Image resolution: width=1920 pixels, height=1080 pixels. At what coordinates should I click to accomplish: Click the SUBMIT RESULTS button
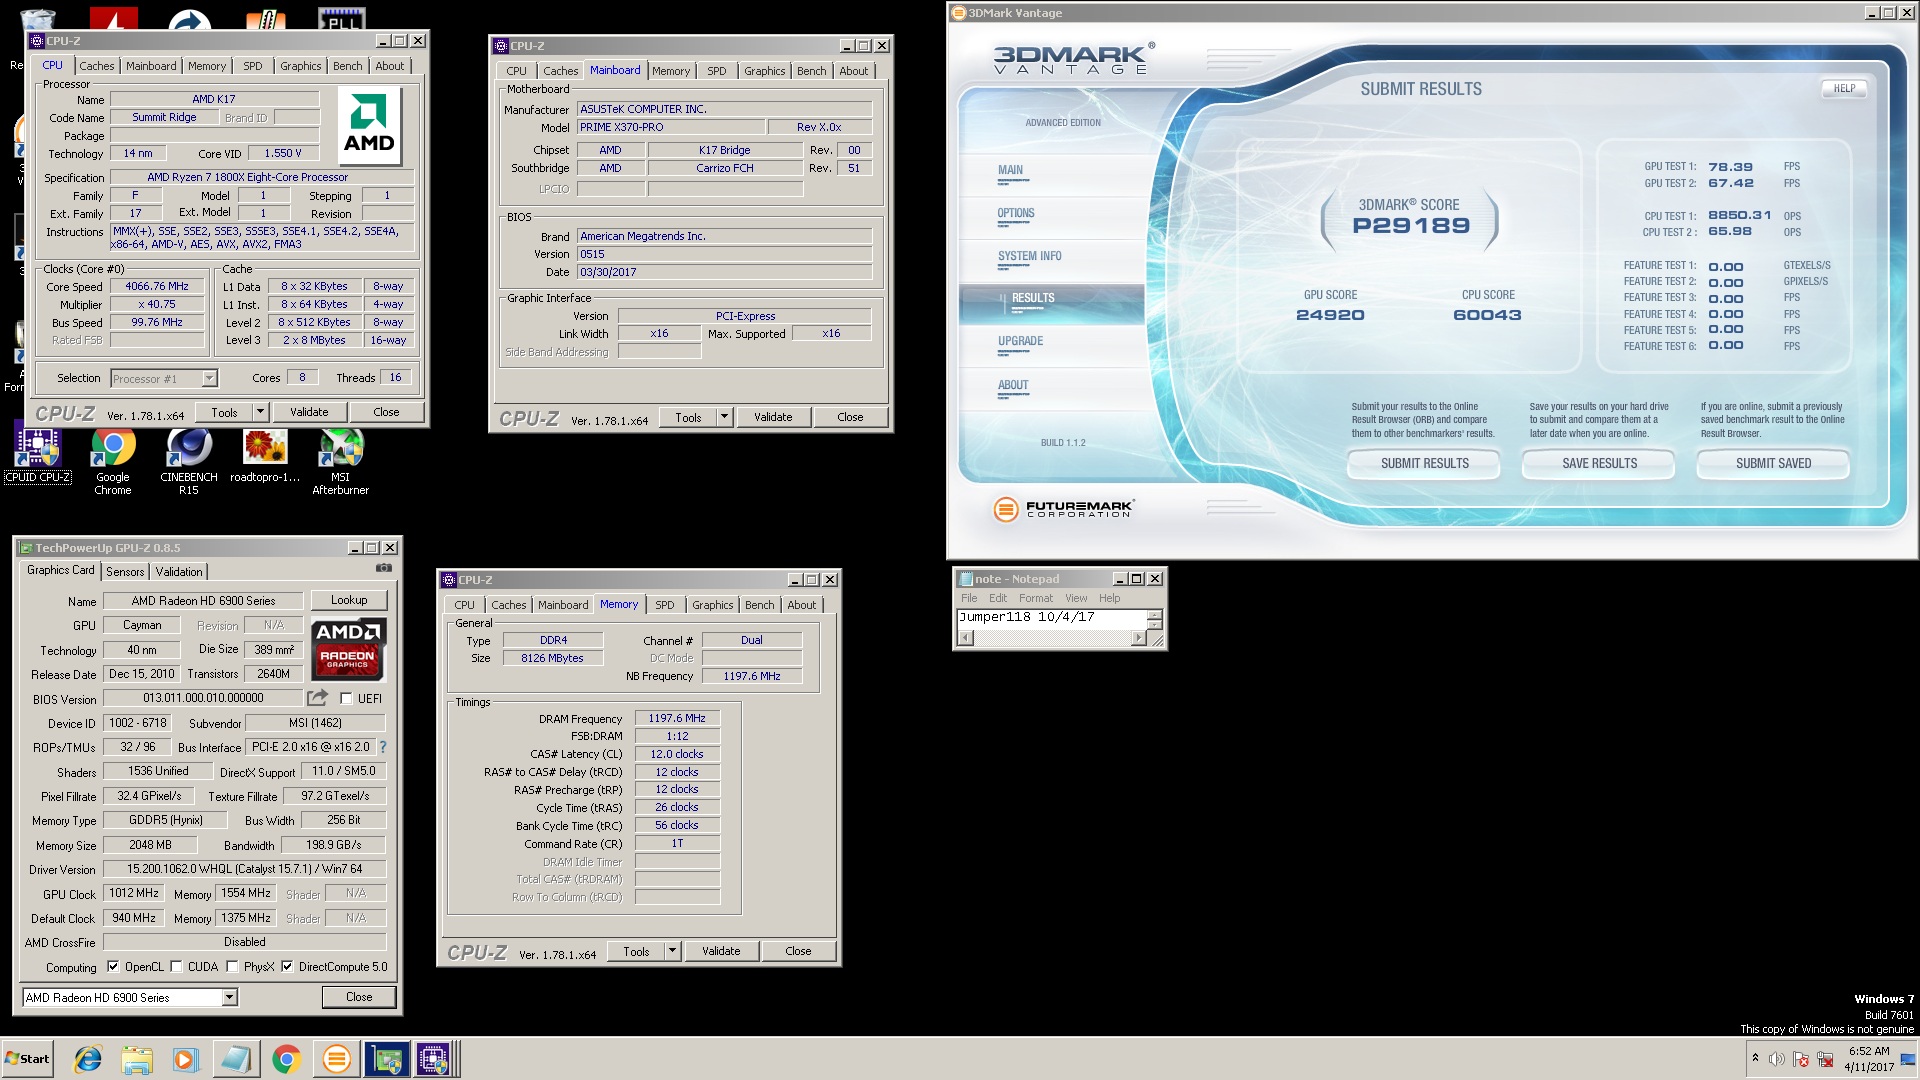1424,464
